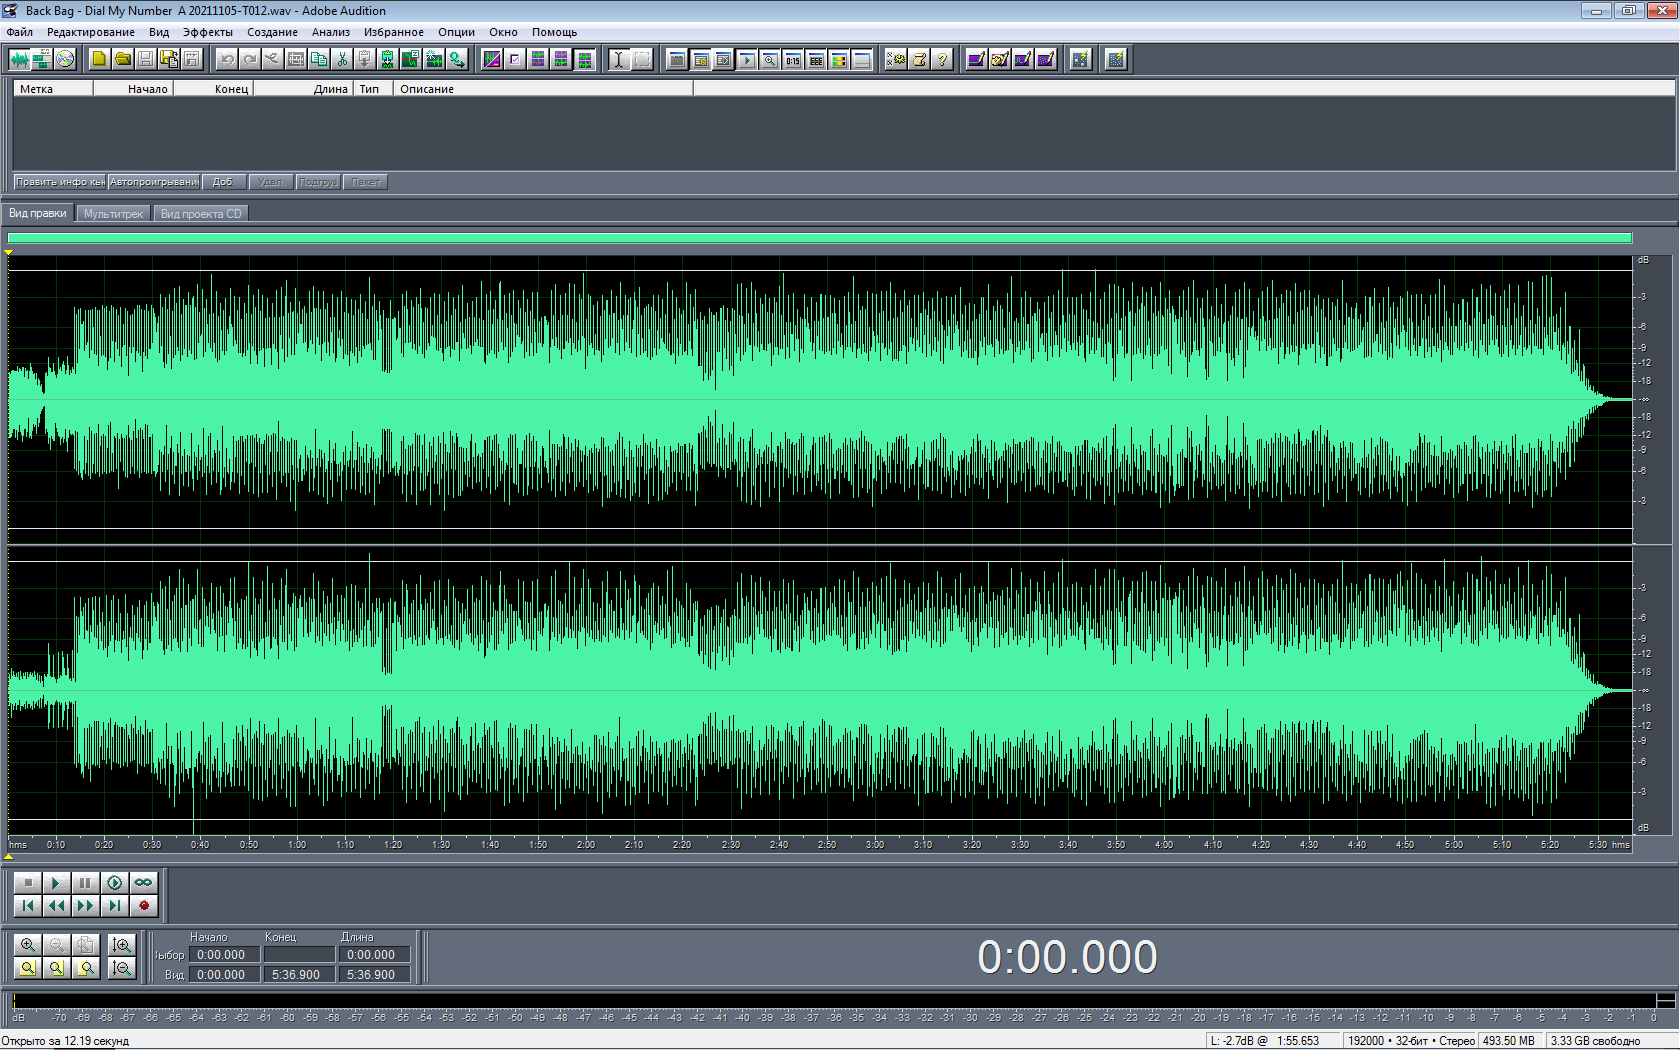Zoom in horizontally with magnifier icon
Image resolution: width=1680 pixels, height=1050 pixels.
[x=28, y=945]
